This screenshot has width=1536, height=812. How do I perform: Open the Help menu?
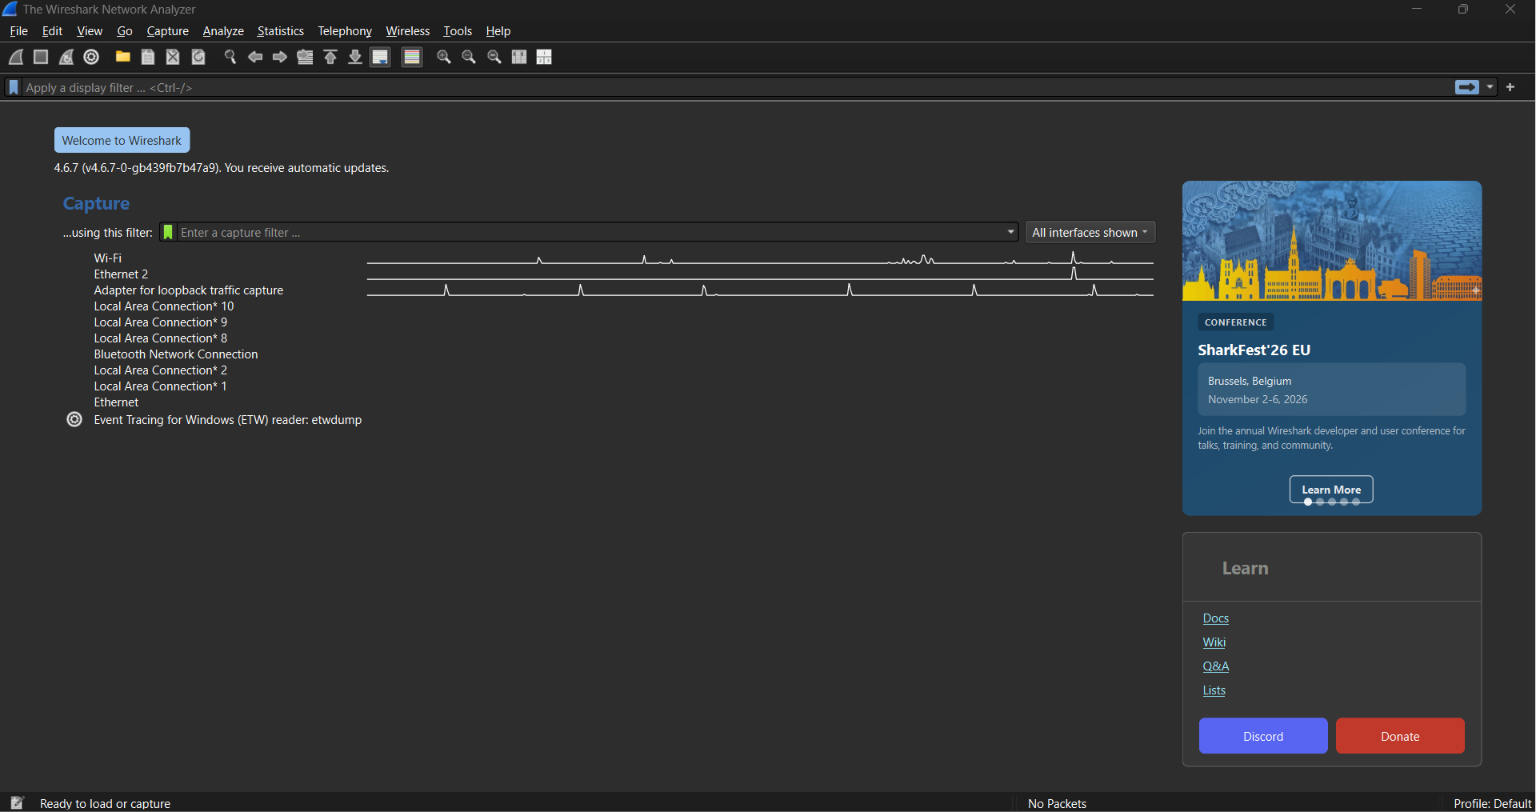click(x=498, y=31)
